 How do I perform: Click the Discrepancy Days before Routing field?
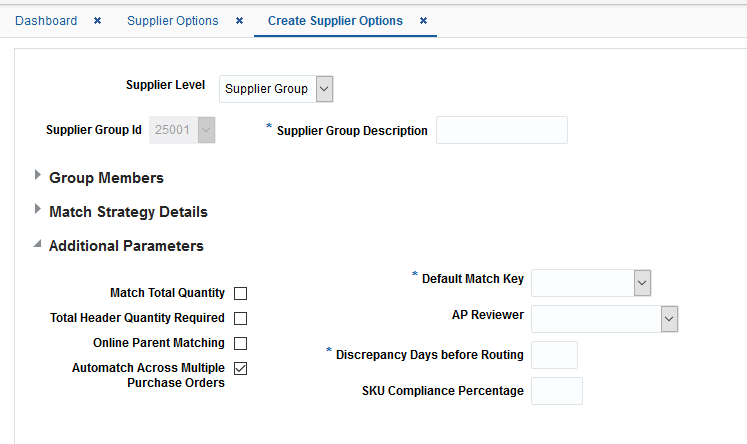[554, 355]
